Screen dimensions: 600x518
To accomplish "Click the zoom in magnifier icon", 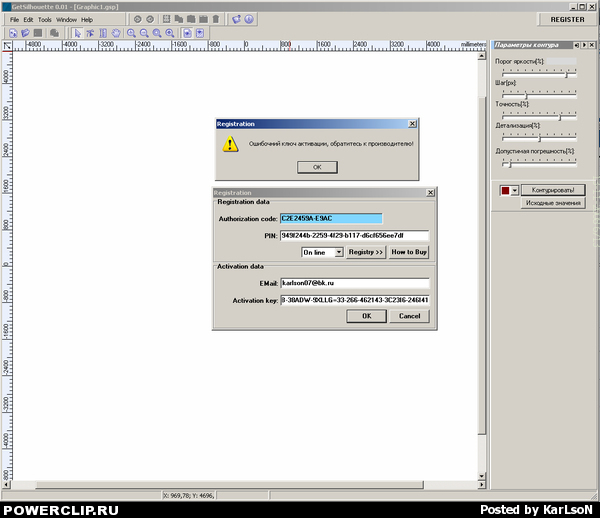I will click(131, 33).
